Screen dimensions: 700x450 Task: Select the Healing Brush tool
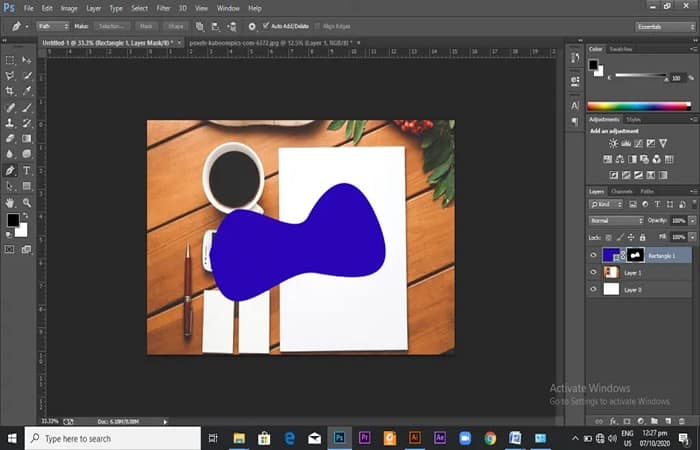[10, 107]
